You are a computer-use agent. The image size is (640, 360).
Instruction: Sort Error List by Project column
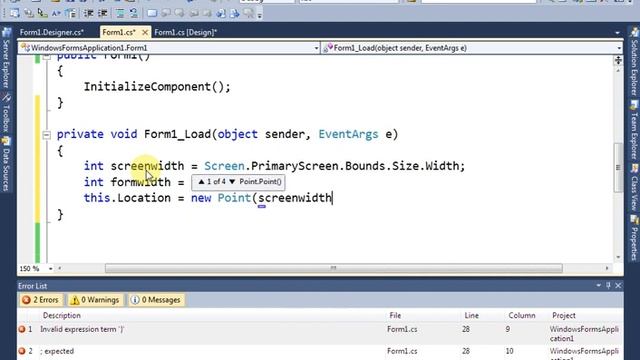[564, 316]
